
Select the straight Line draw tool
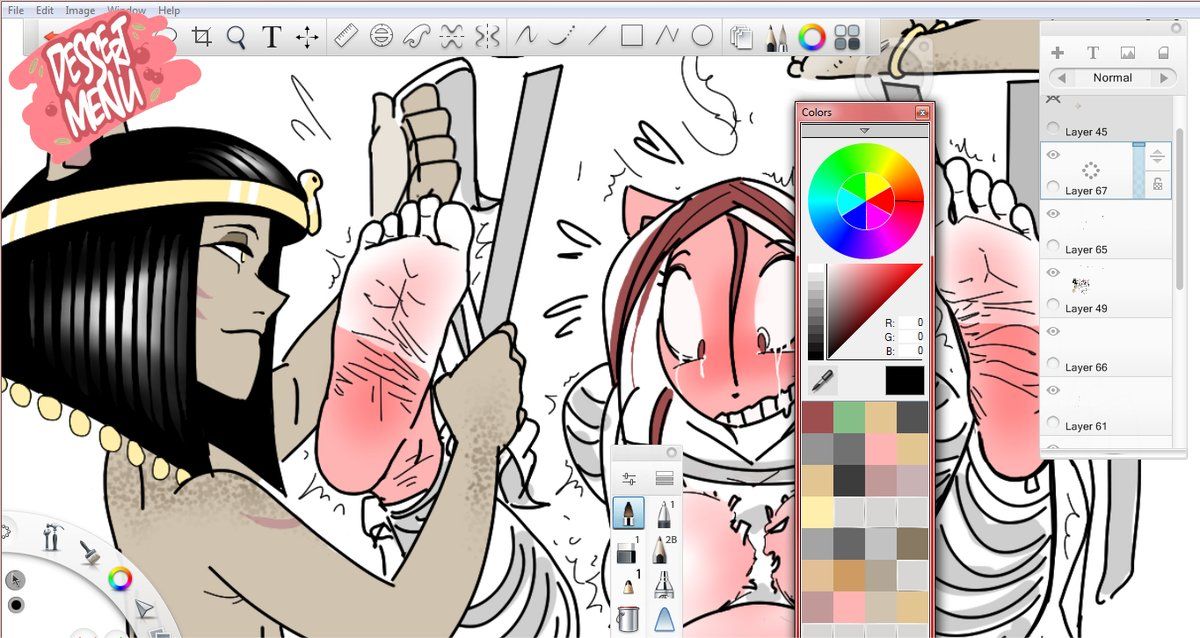[597, 37]
